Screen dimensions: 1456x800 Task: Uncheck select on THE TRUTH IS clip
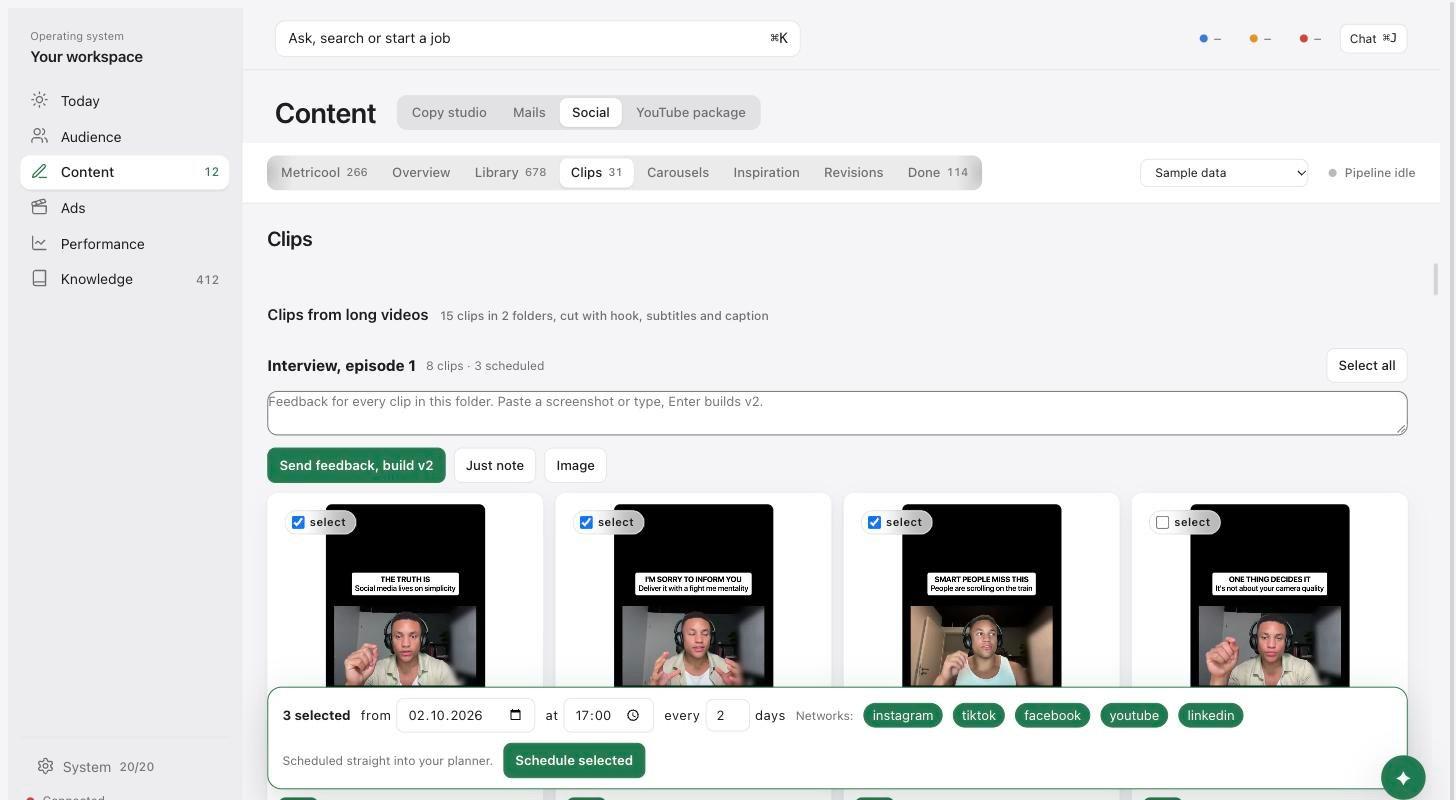pos(298,522)
